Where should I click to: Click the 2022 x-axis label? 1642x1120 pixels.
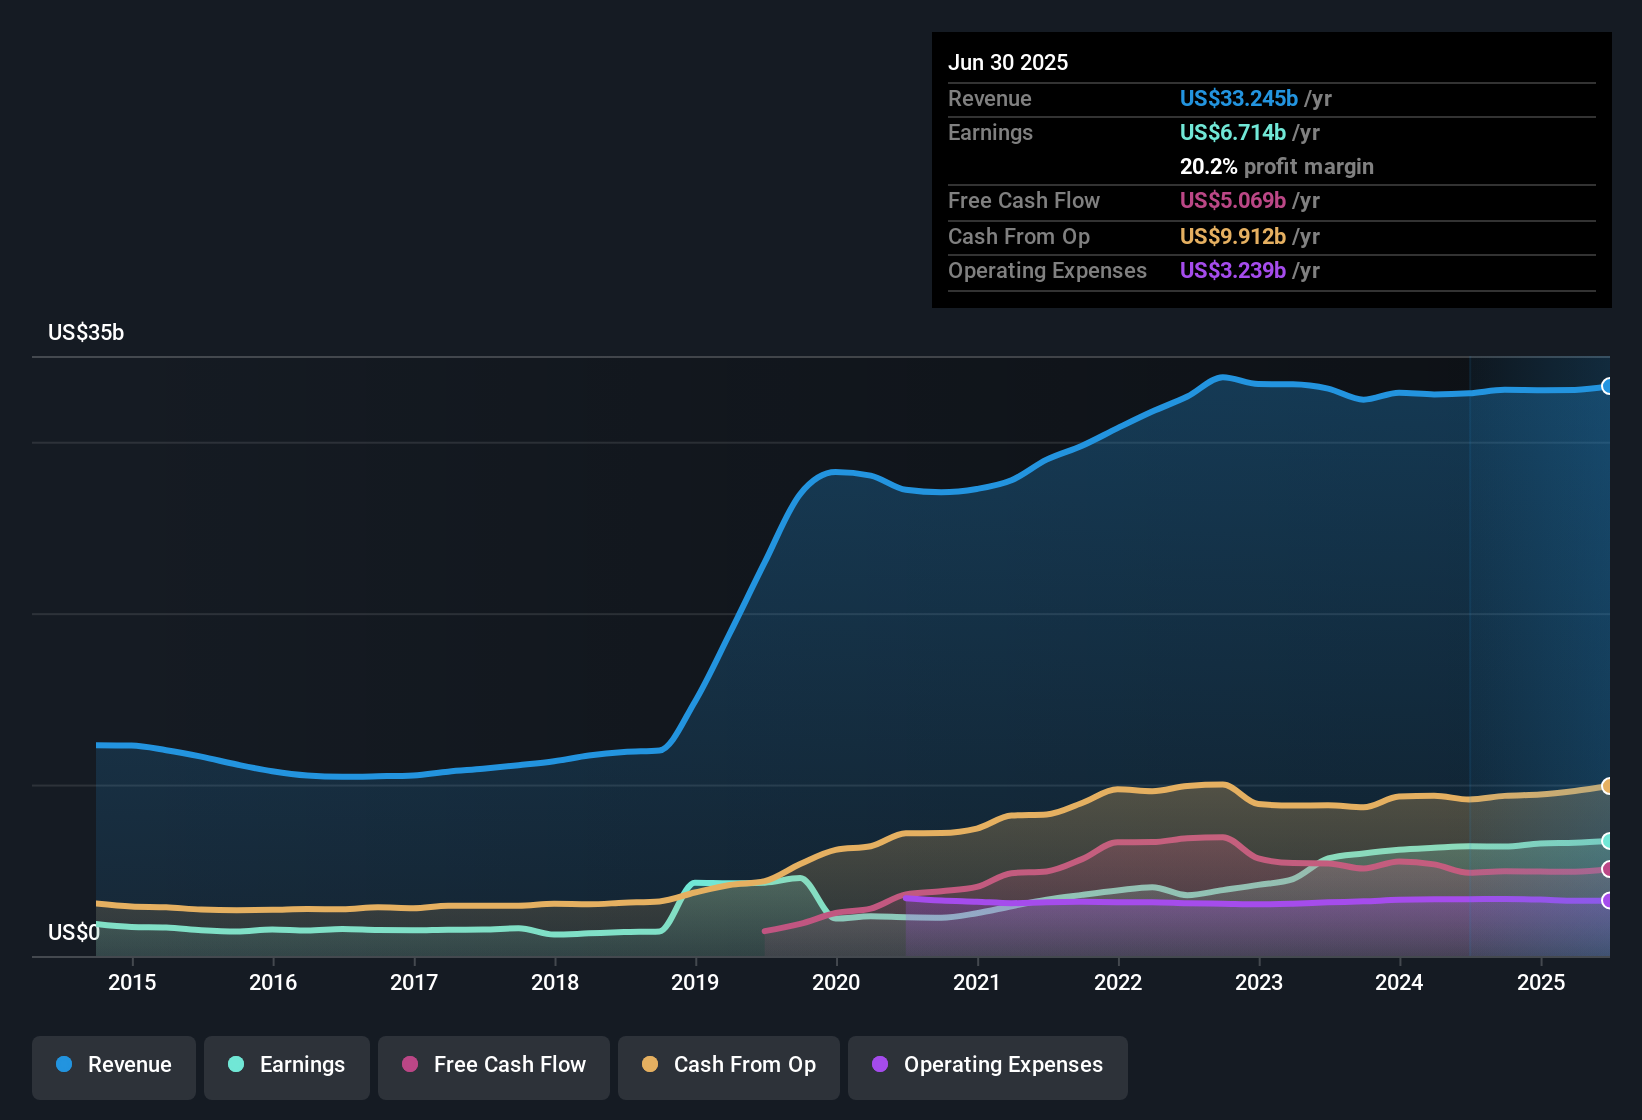(1118, 983)
